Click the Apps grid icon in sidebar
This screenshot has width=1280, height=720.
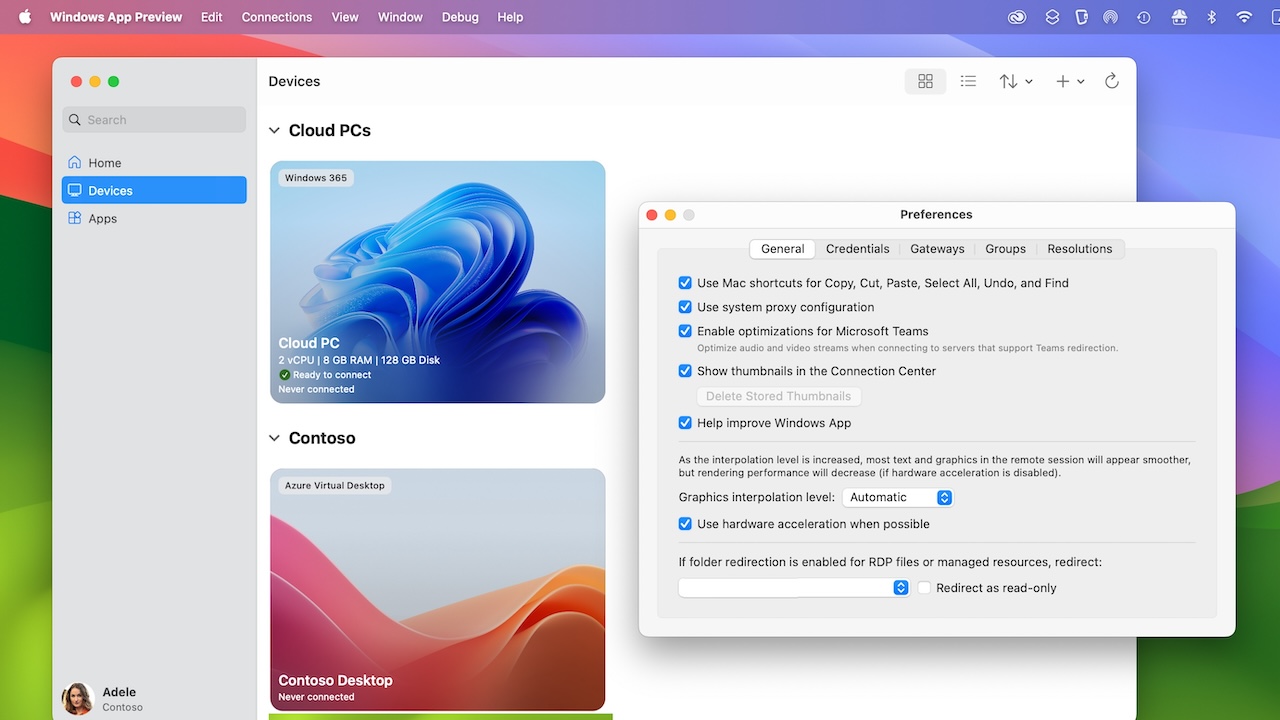75,218
